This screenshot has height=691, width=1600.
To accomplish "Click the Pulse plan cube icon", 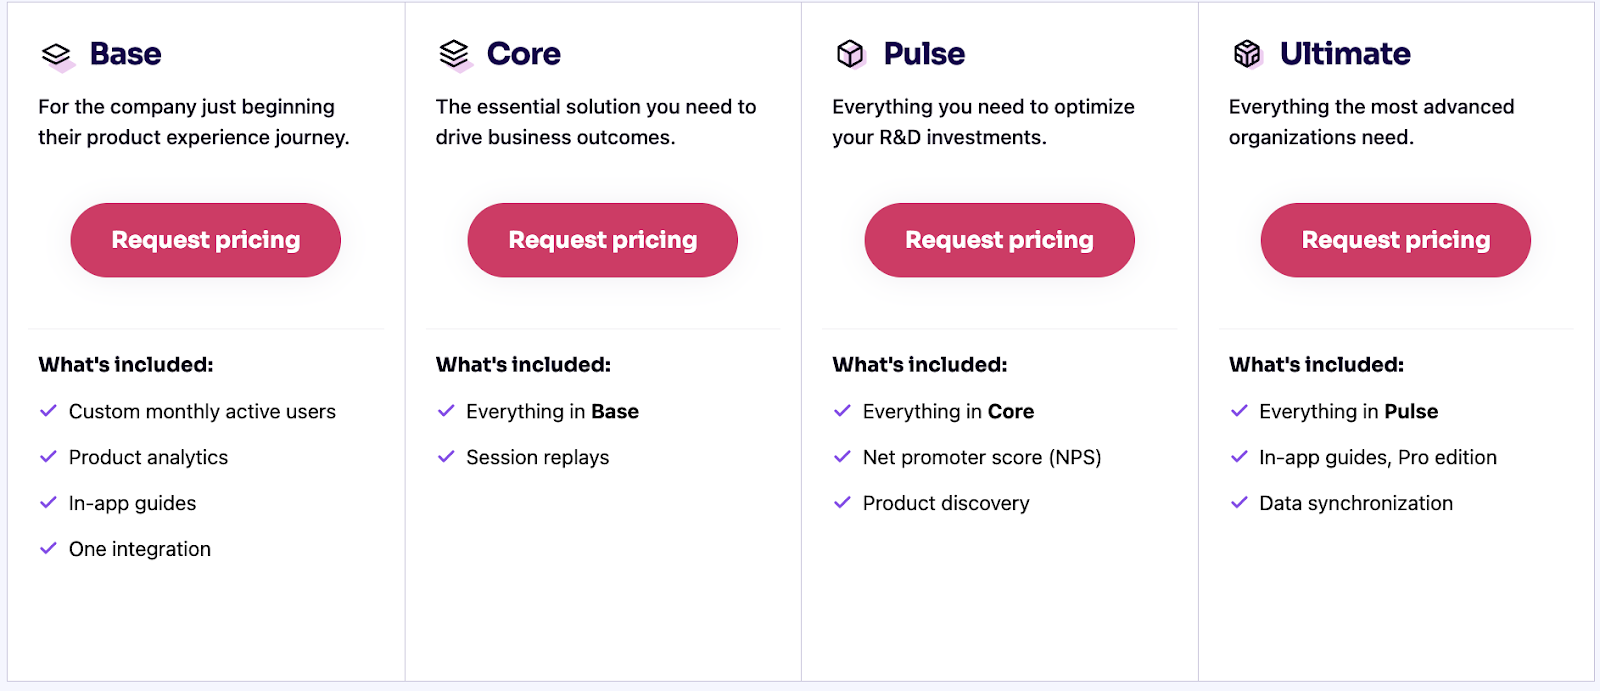I will [x=850, y=54].
